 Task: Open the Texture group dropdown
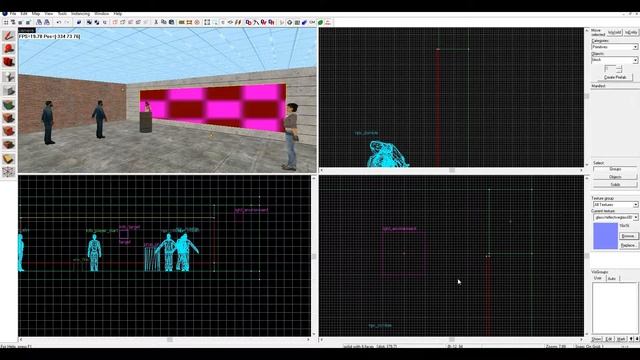click(x=615, y=204)
